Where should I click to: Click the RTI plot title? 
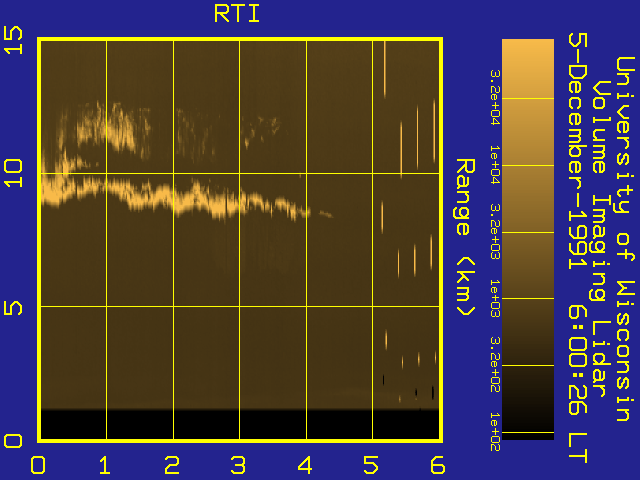(x=237, y=14)
